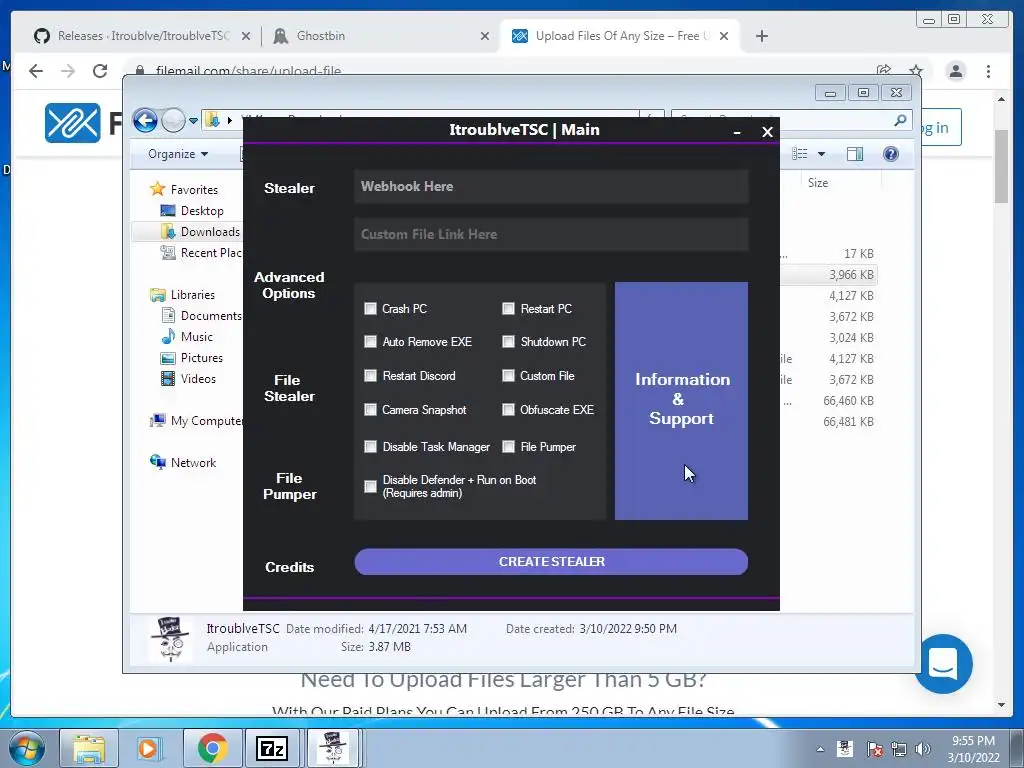Open the File Stealer sidebar section
Image resolution: width=1024 pixels, height=768 pixels.
tap(289, 388)
